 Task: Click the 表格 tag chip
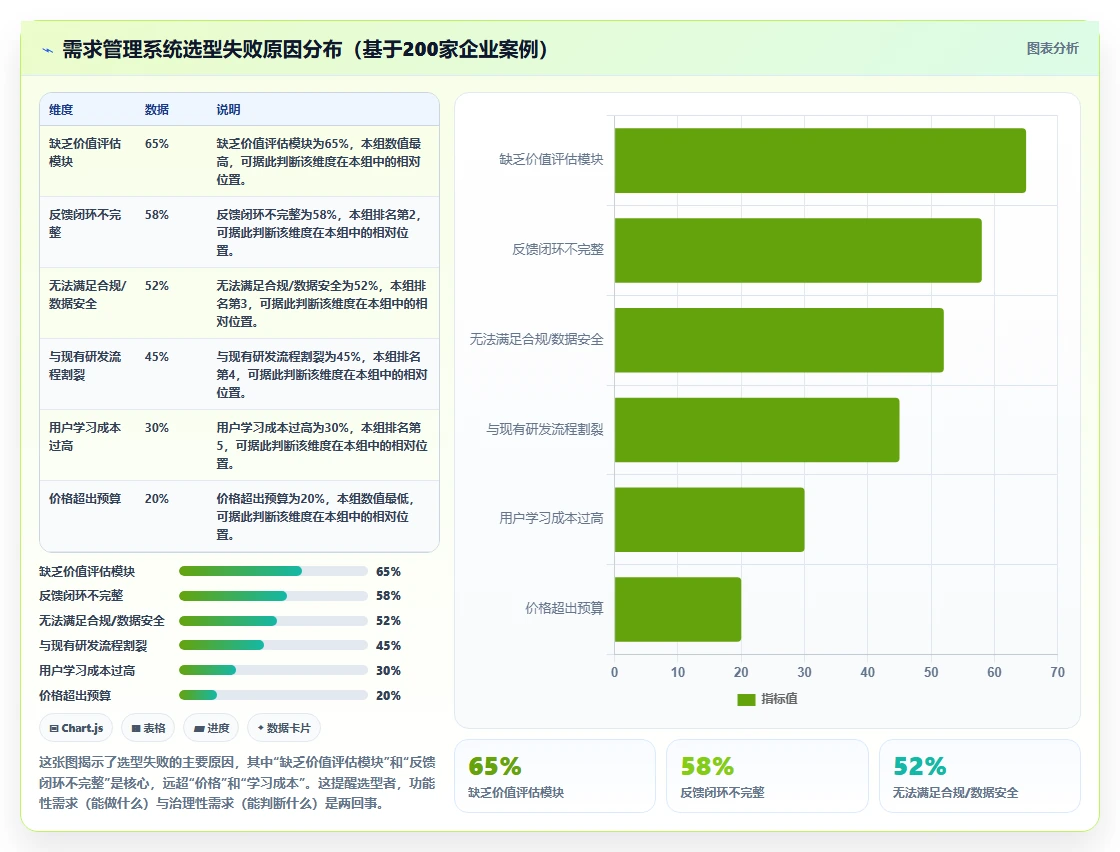(x=148, y=728)
